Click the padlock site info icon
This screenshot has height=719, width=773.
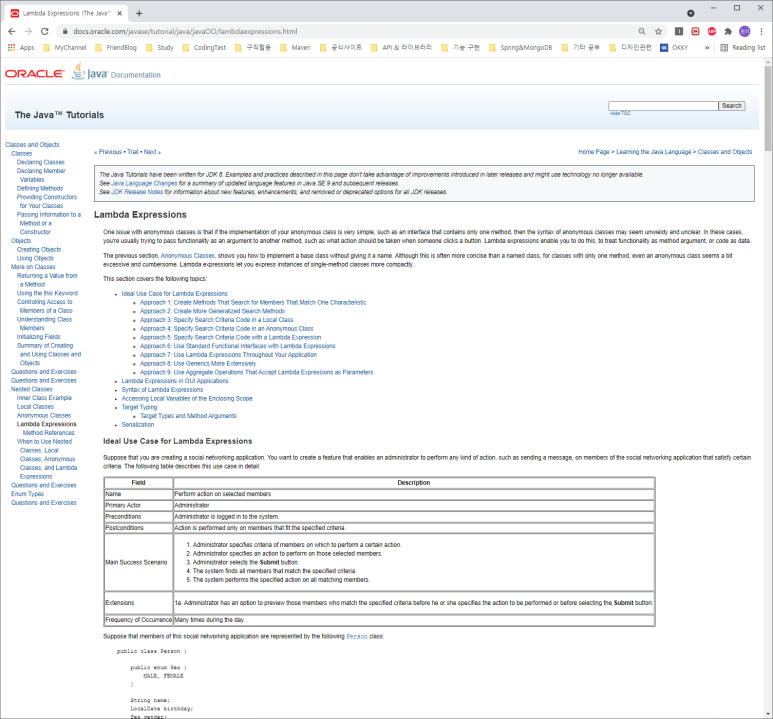65,31
